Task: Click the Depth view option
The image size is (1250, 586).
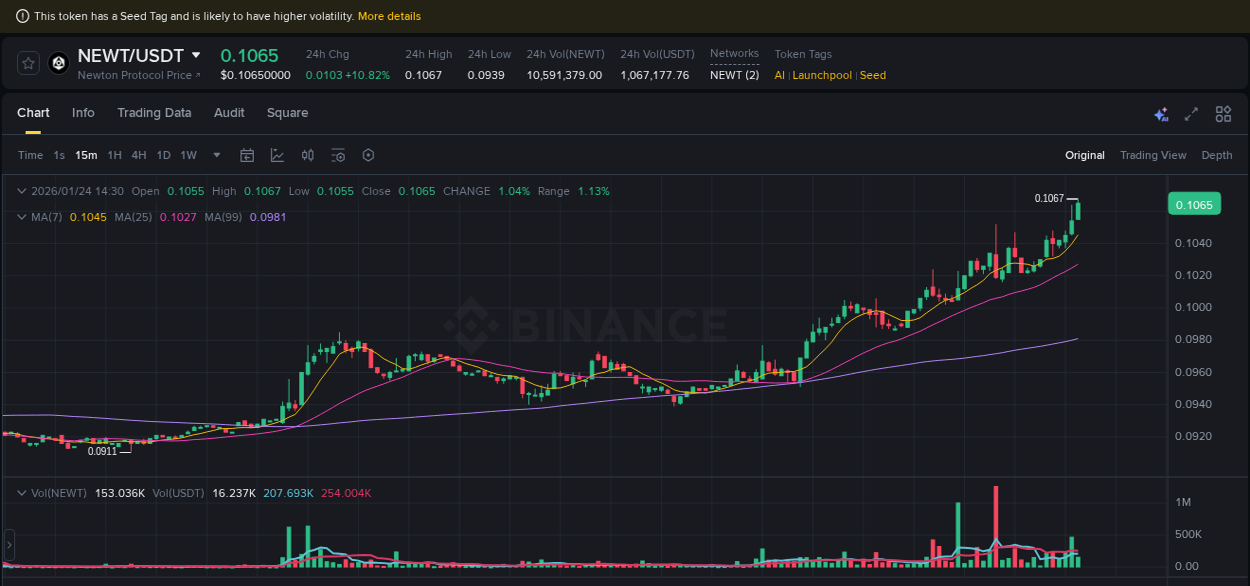Action: pyautogui.click(x=1216, y=155)
